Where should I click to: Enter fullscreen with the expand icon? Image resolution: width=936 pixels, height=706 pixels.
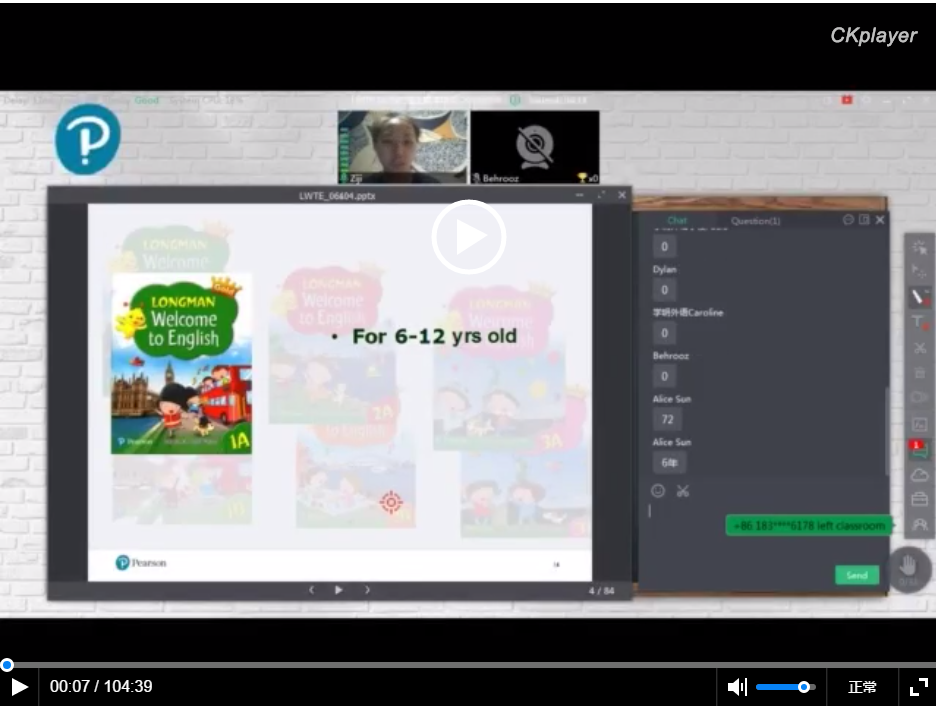tap(919, 687)
